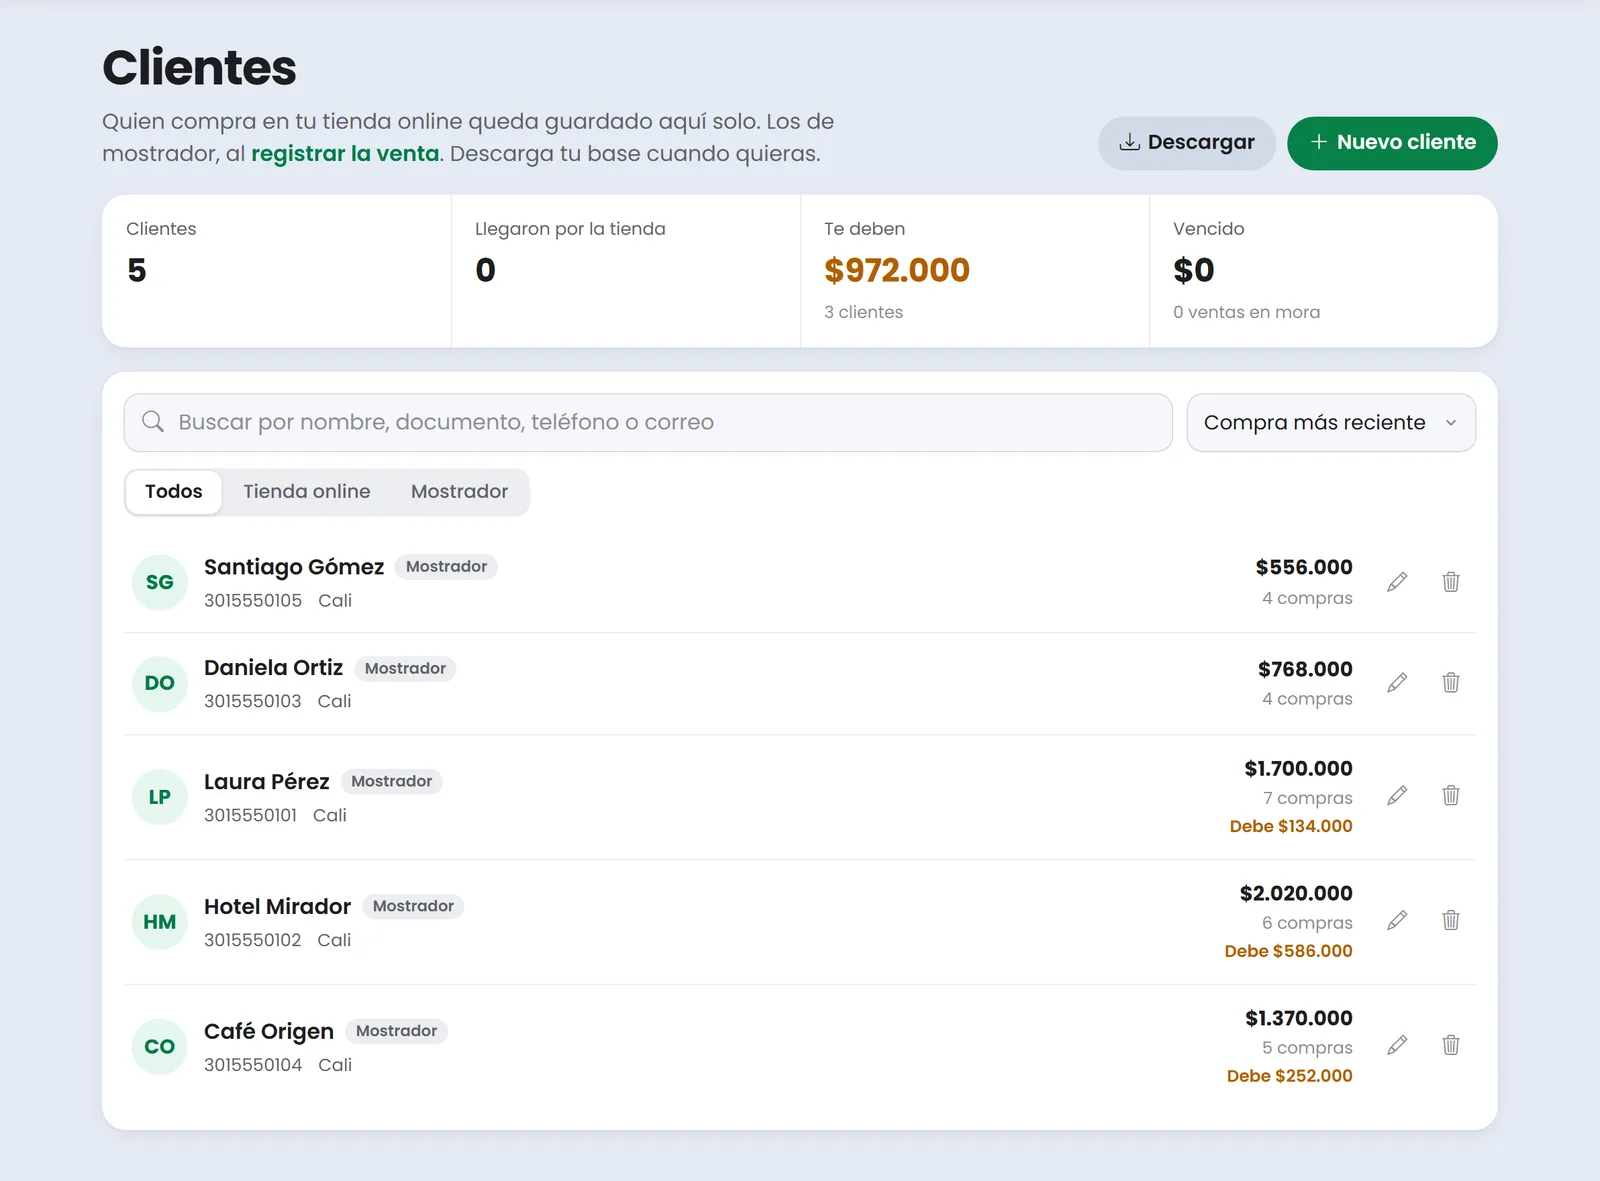Focus the Buscar por nombre search field
The height and width of the screenshot is (1181, 1600).
tap(648, 423)
